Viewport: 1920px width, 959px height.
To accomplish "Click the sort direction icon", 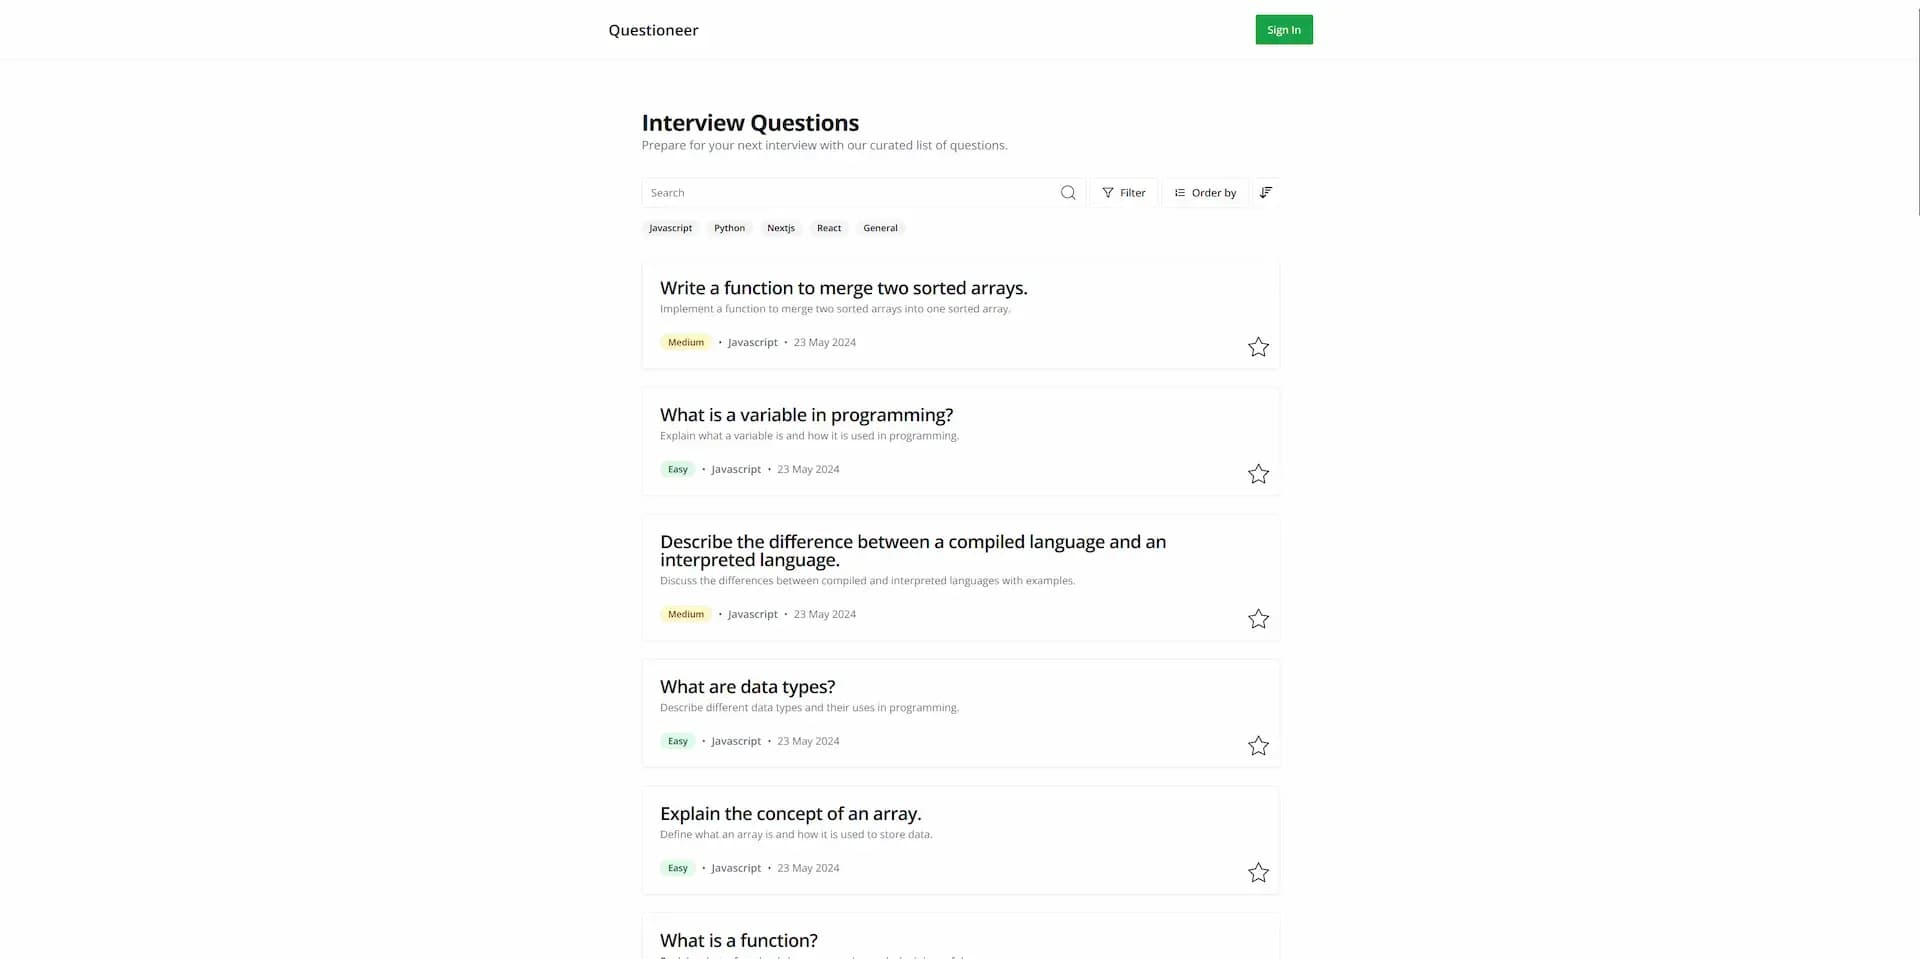I will tap(1266, 193).
